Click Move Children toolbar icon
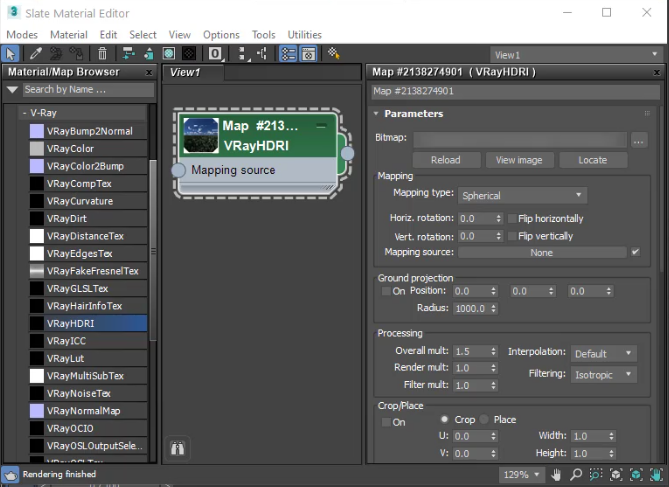The width and height of the screenshot is (669, 487). pos(128,54)
